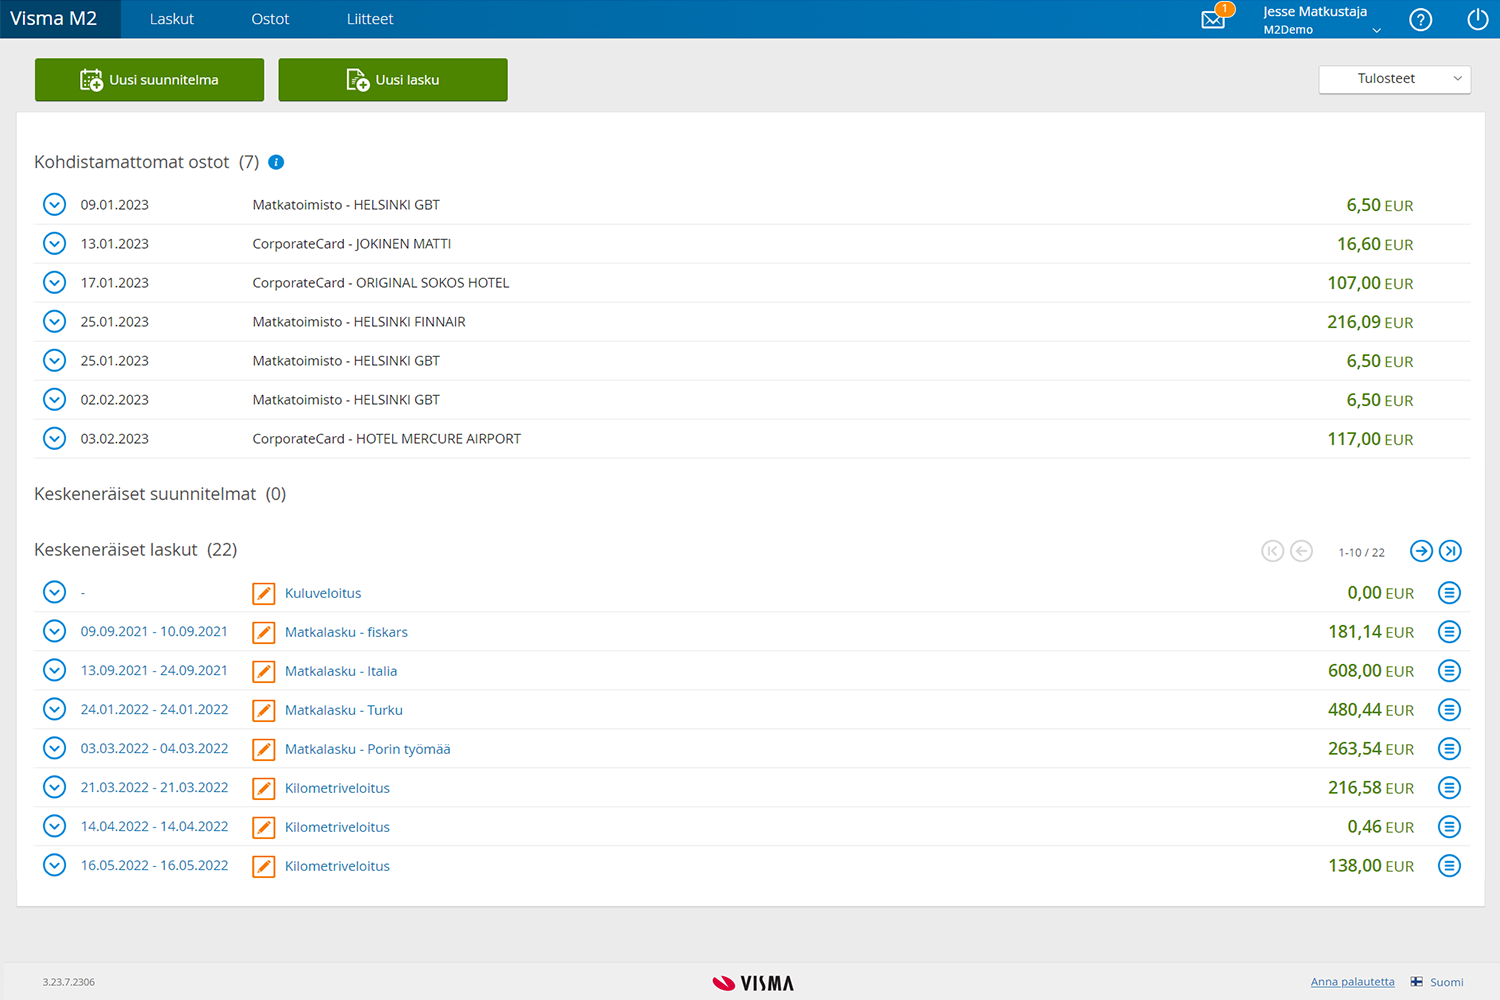The height and width of the screenshot is (1000, 1500).
Task: Open Matkalasku - Porin työmää link
Action: pyautogui.click(x=368, y=749)
